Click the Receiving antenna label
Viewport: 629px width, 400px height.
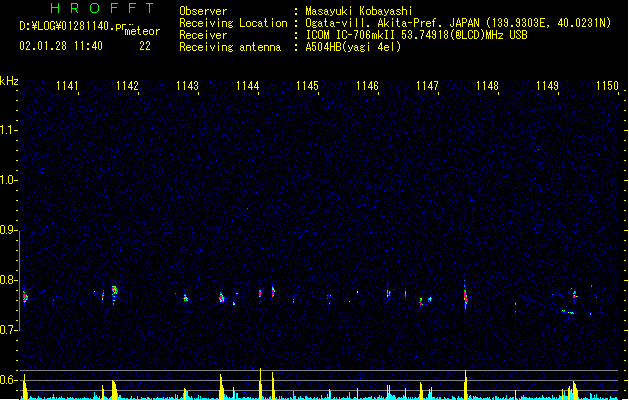(230, 47)
